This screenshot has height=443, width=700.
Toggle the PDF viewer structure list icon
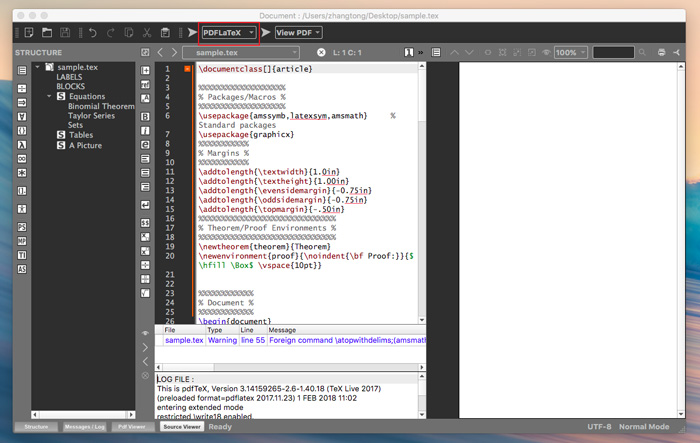click(x=436, y=53)
